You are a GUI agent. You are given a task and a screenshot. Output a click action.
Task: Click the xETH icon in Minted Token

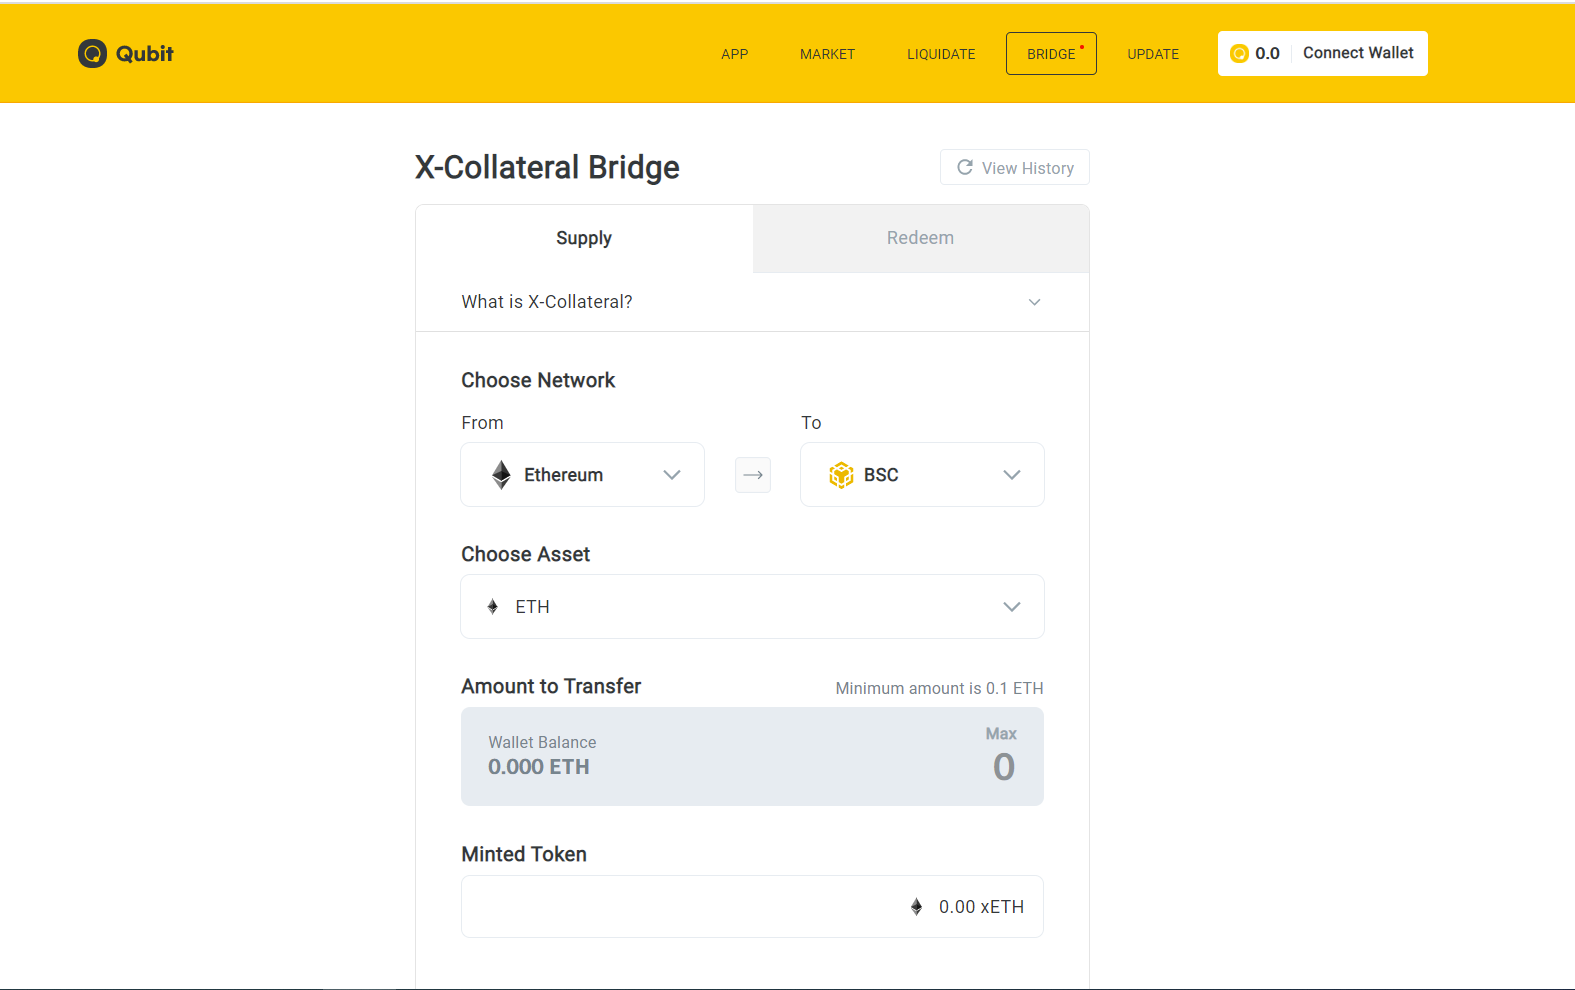click(917, 907)
